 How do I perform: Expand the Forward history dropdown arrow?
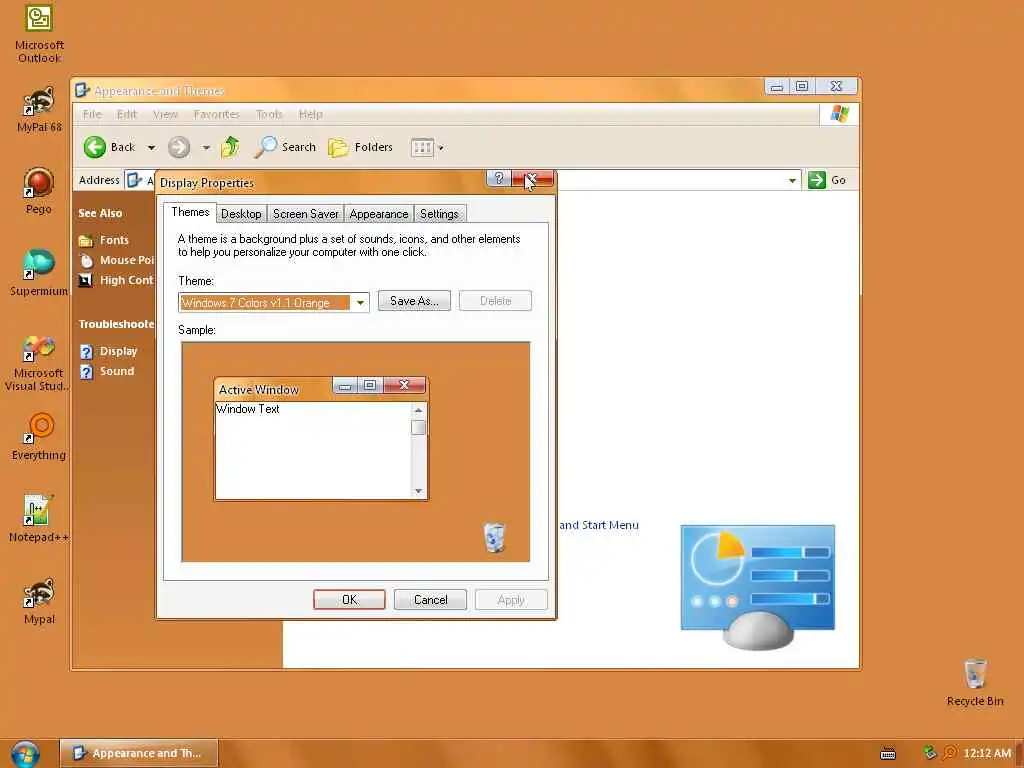[206, 148]
